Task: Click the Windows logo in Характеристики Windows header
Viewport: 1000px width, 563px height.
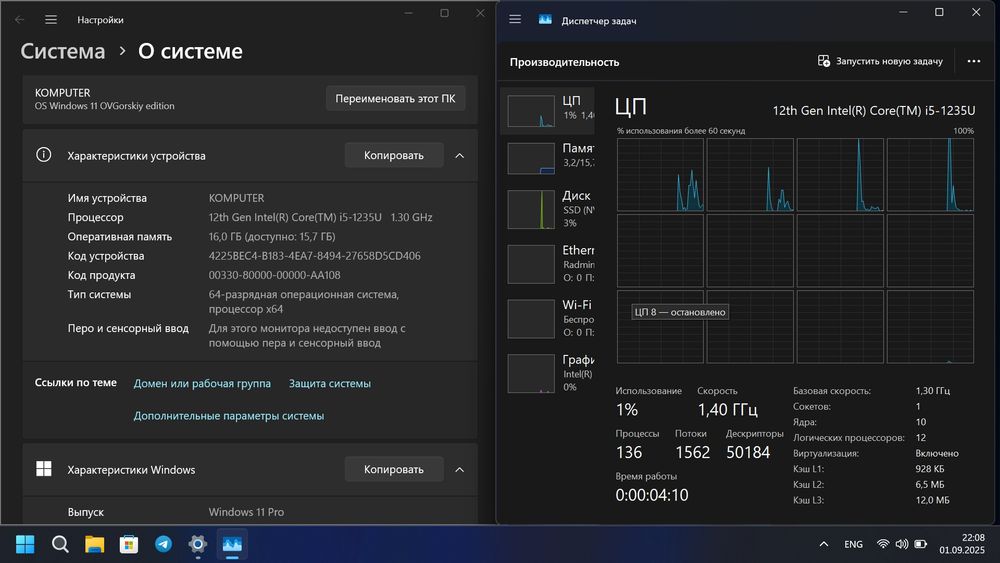Action: coord(43,469)
